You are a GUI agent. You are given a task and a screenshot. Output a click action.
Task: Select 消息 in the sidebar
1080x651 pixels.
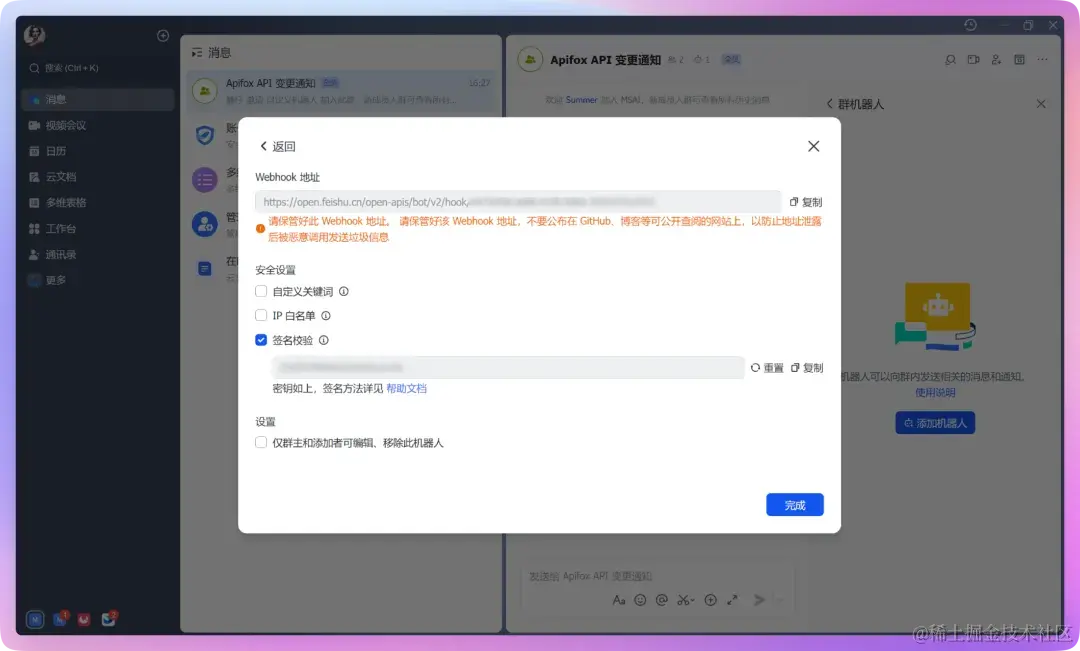[98, 100]
